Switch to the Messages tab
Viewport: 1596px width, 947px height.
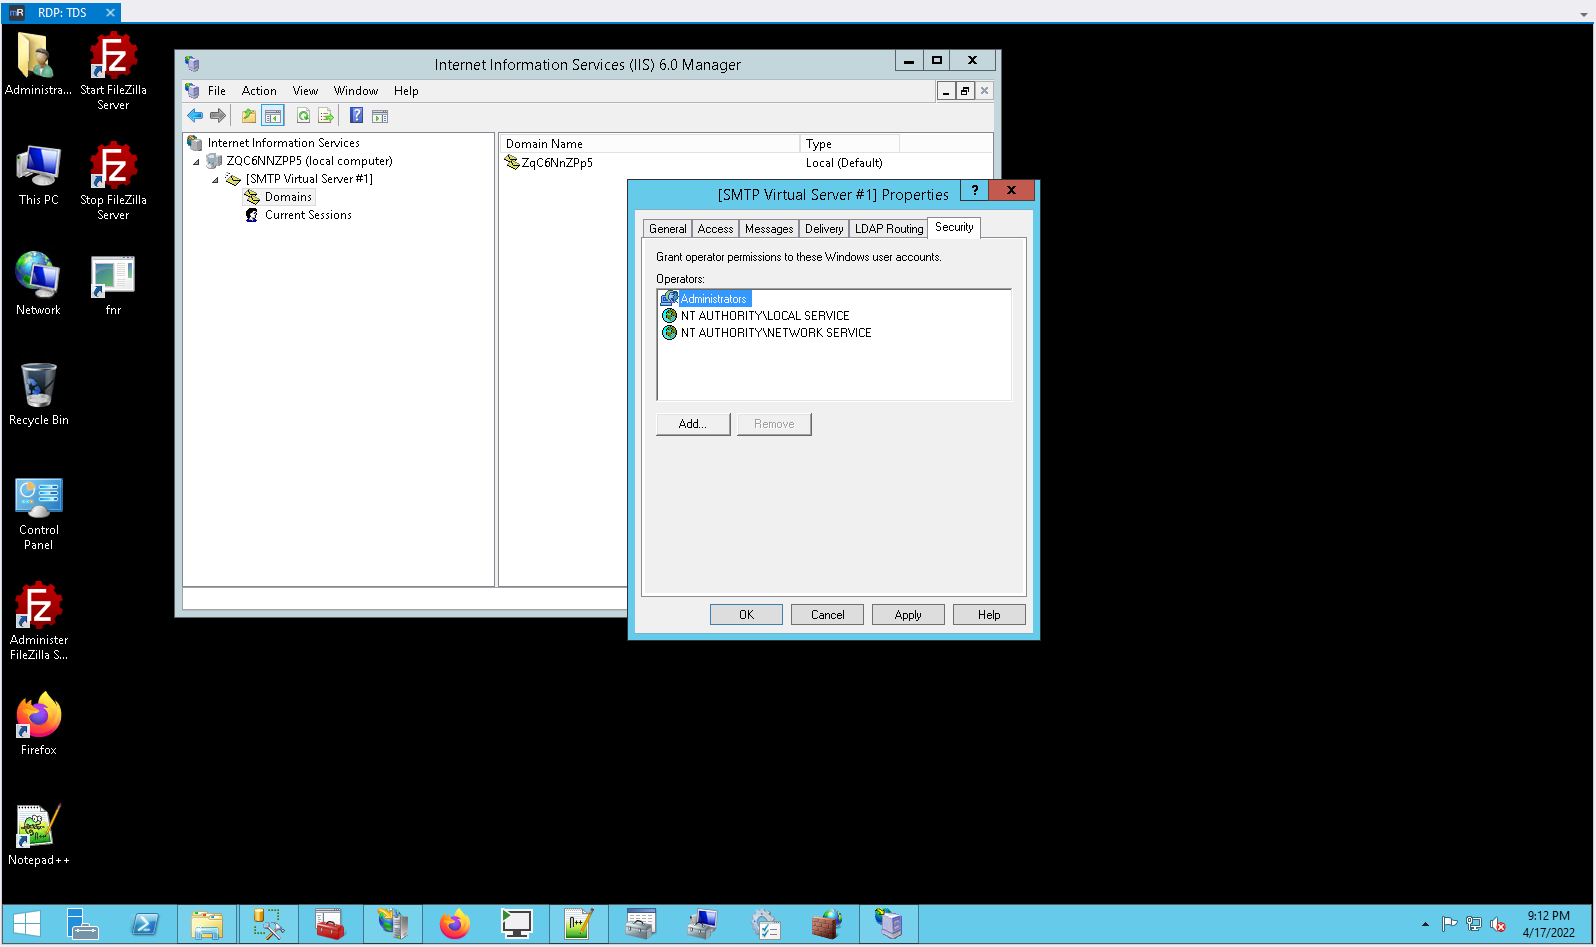pos(769,229)
